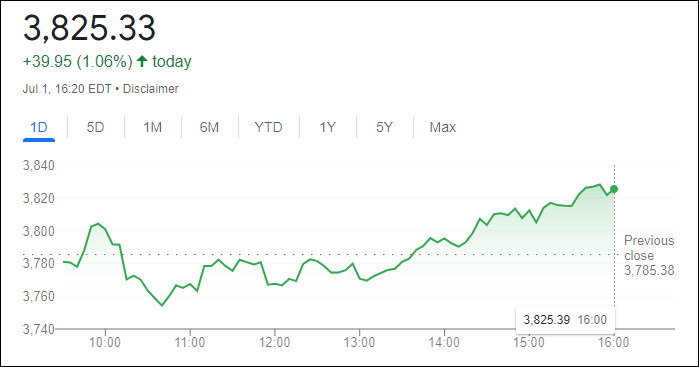This screenshot has height=367, width=699.
Task: Switch to 1Y chart view
Action: click(328, 128)
